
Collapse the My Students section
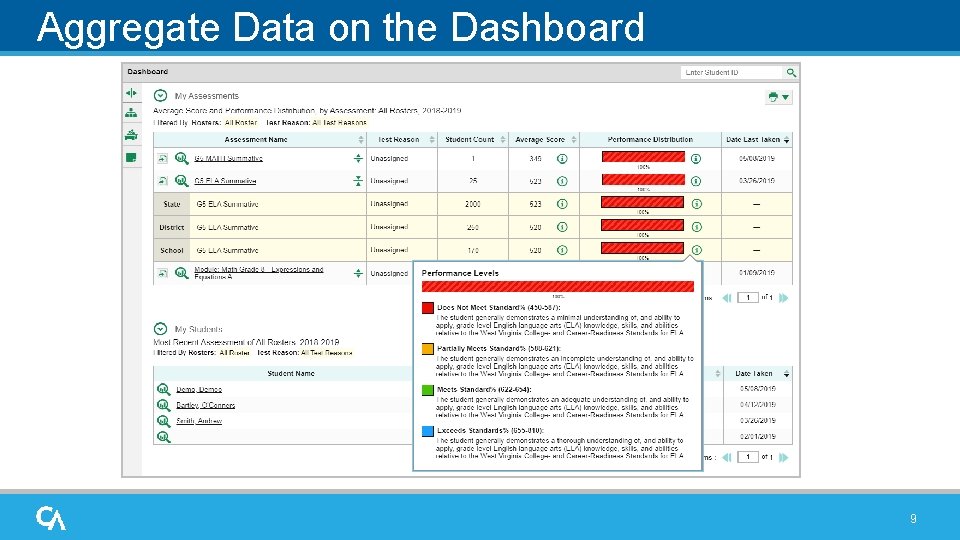point(160,329)
